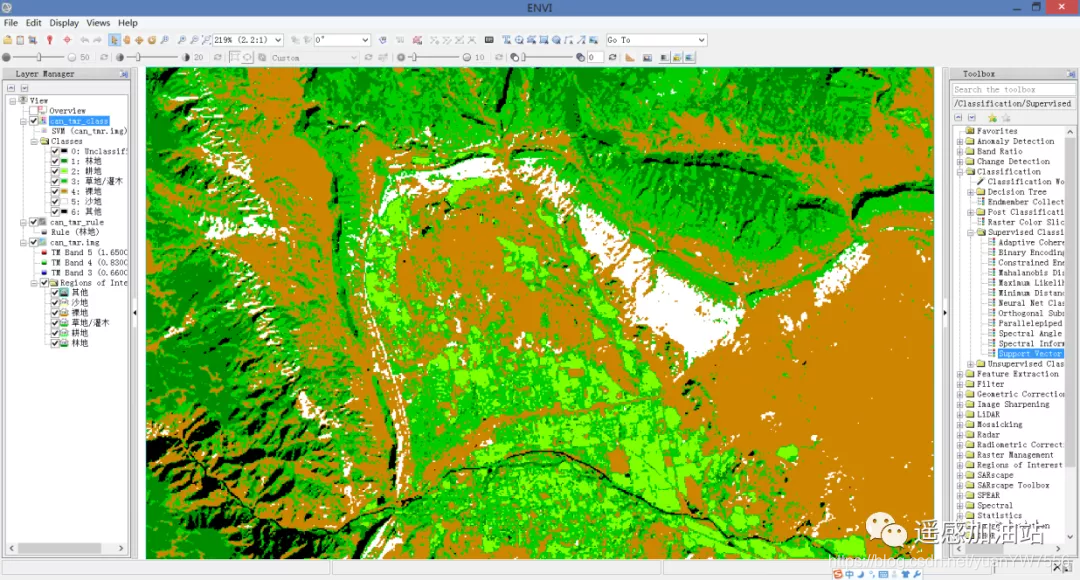This screenshot has width=1080, height=580.
Task: Open the Edit menu
Action: pyautogui.click(x=34, y=23)
